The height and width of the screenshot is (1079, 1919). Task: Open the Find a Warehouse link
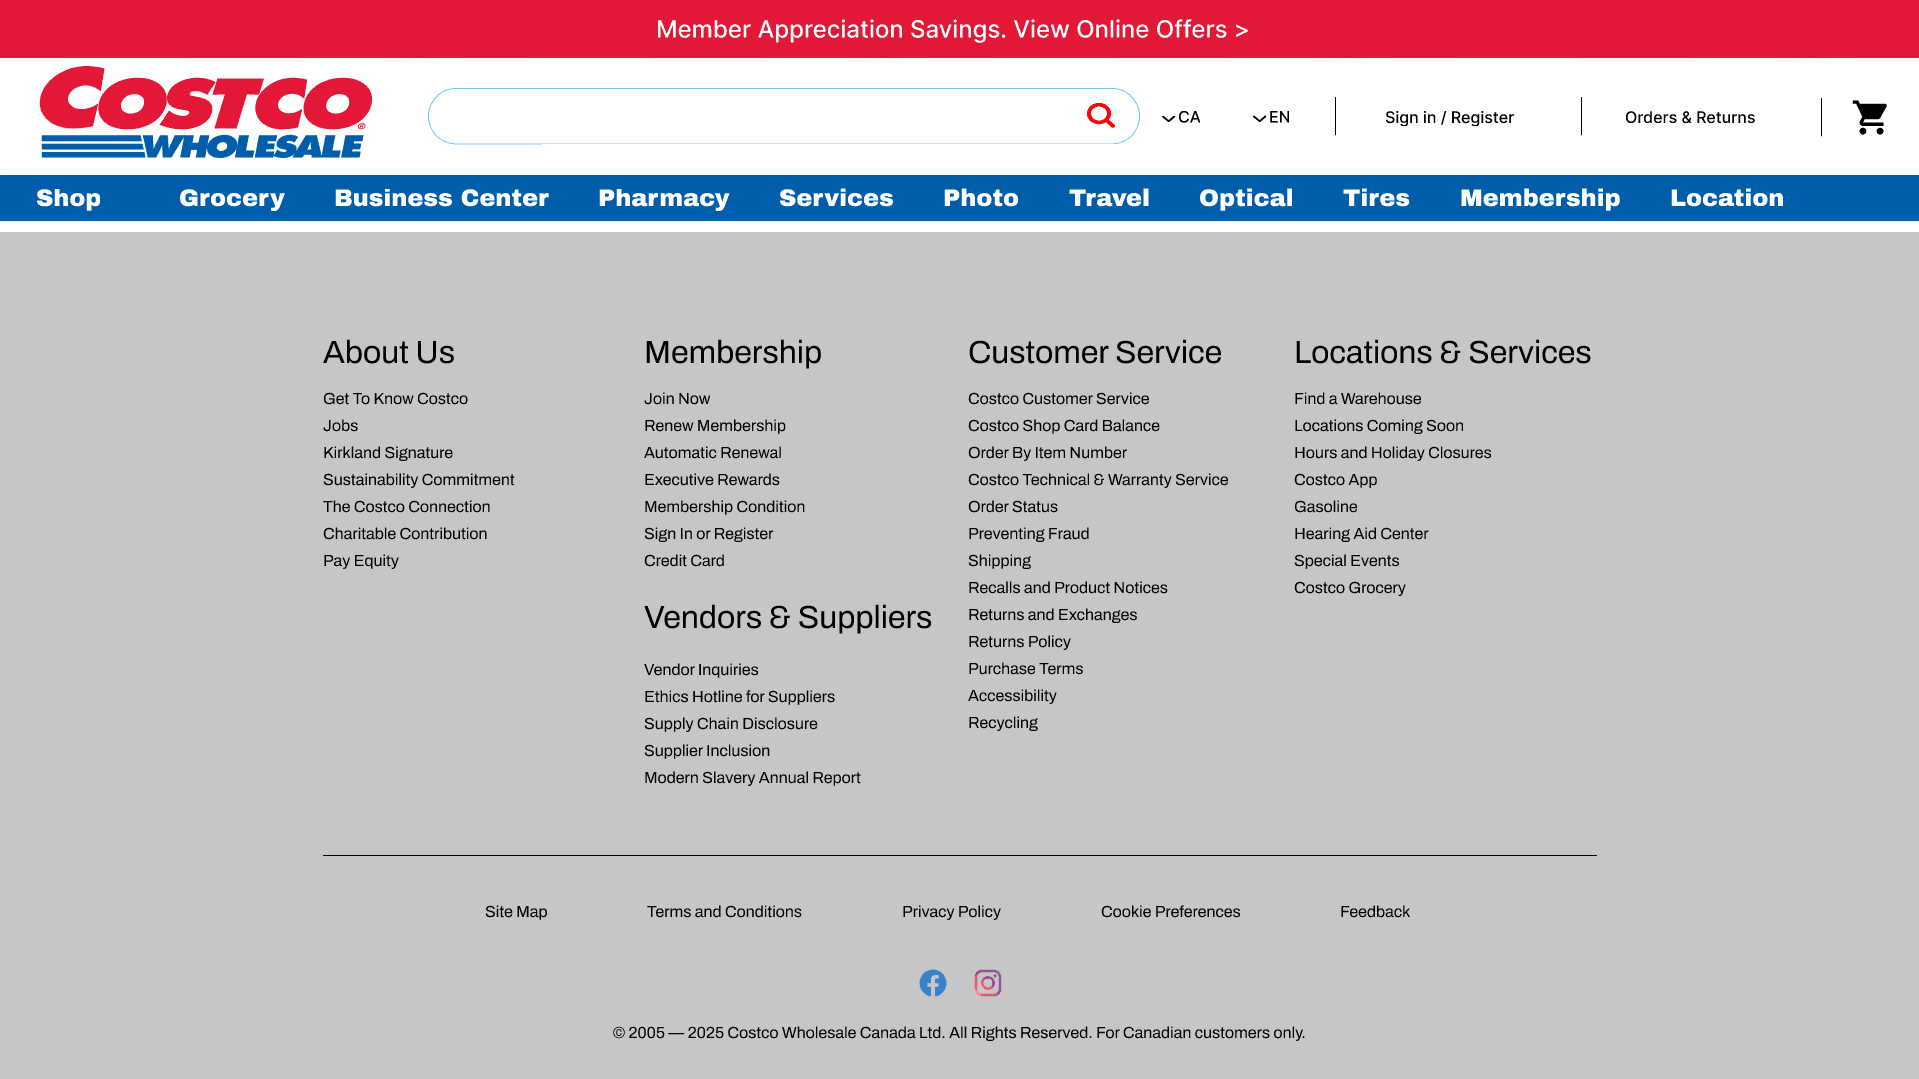[x=1357, y=398]
